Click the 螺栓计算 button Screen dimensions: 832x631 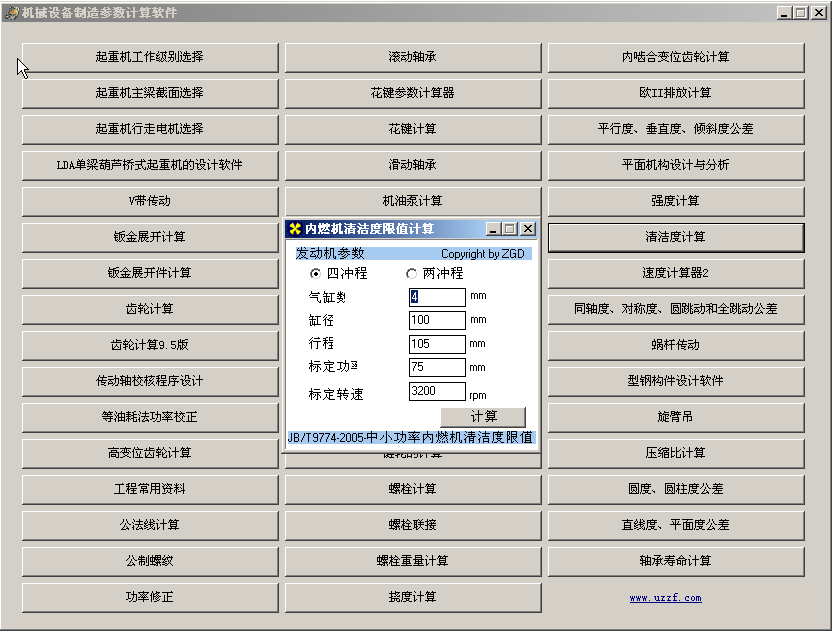pyautogui.click(x=413, y=489)
